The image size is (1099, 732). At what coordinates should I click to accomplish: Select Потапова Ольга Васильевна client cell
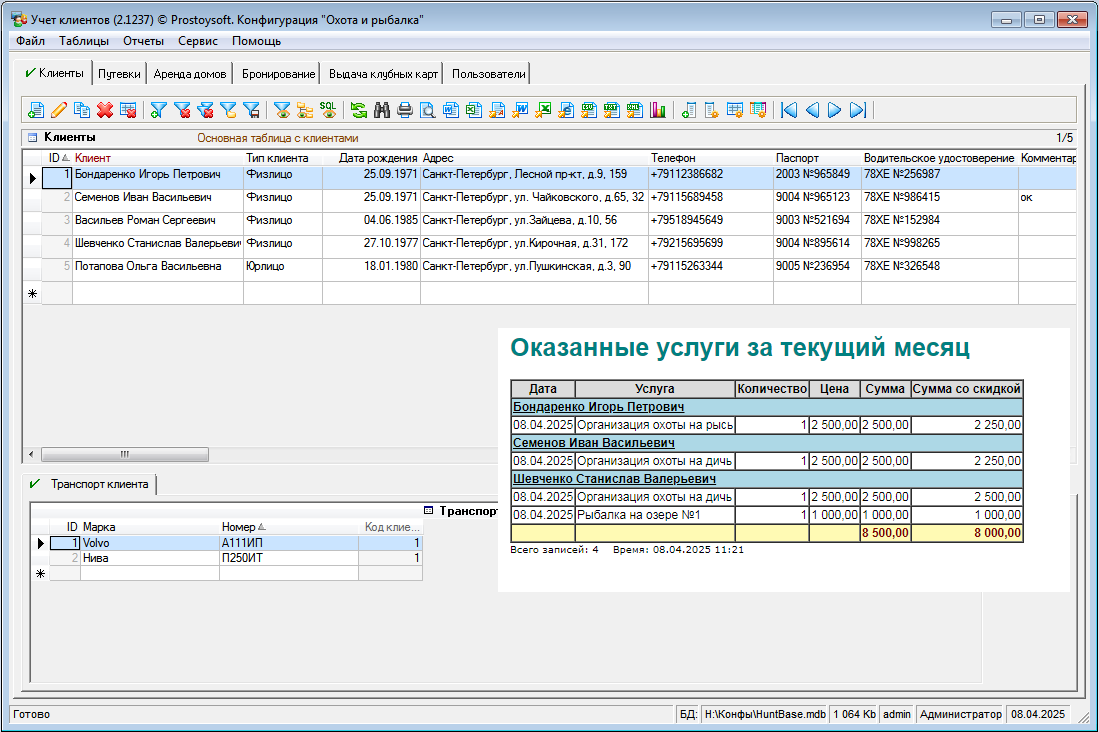coord(148,267)
